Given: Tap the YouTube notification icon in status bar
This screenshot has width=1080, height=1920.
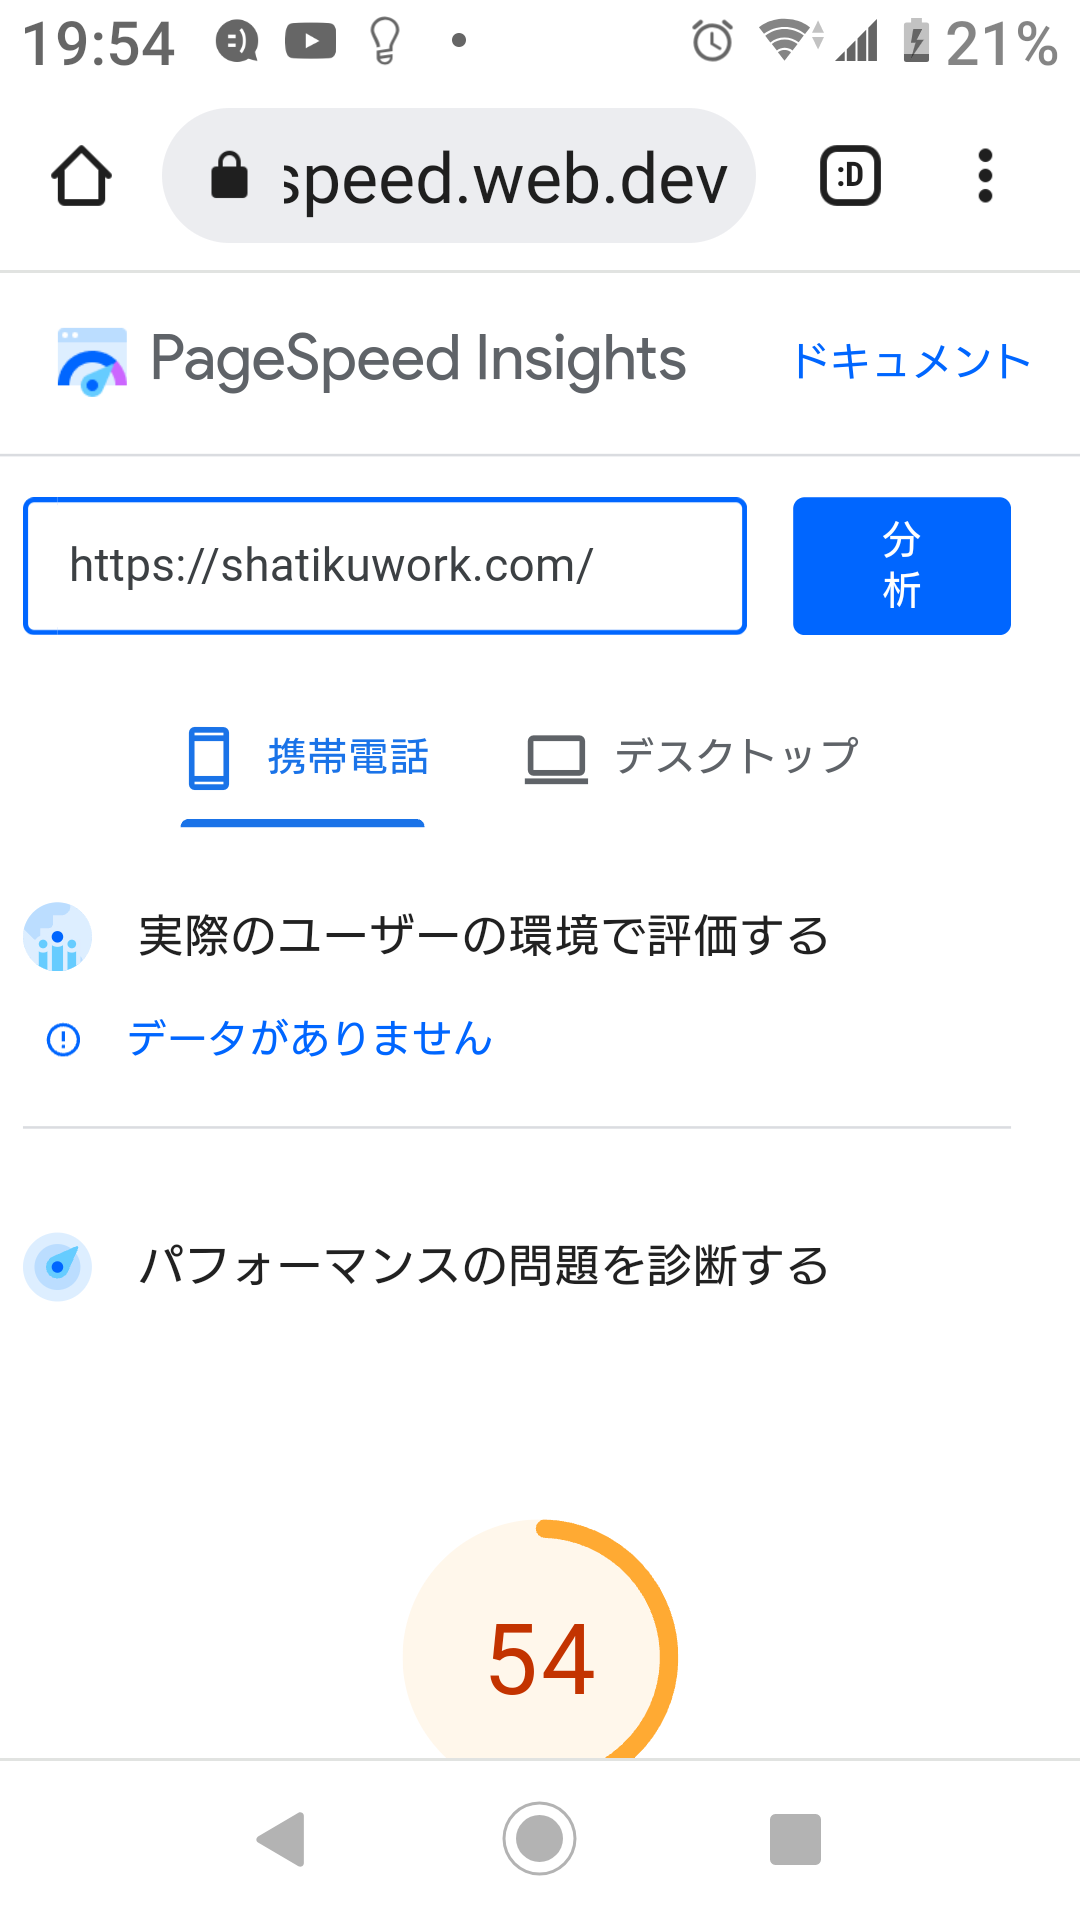Looking at the screenshot, I should tap(310, 42).
